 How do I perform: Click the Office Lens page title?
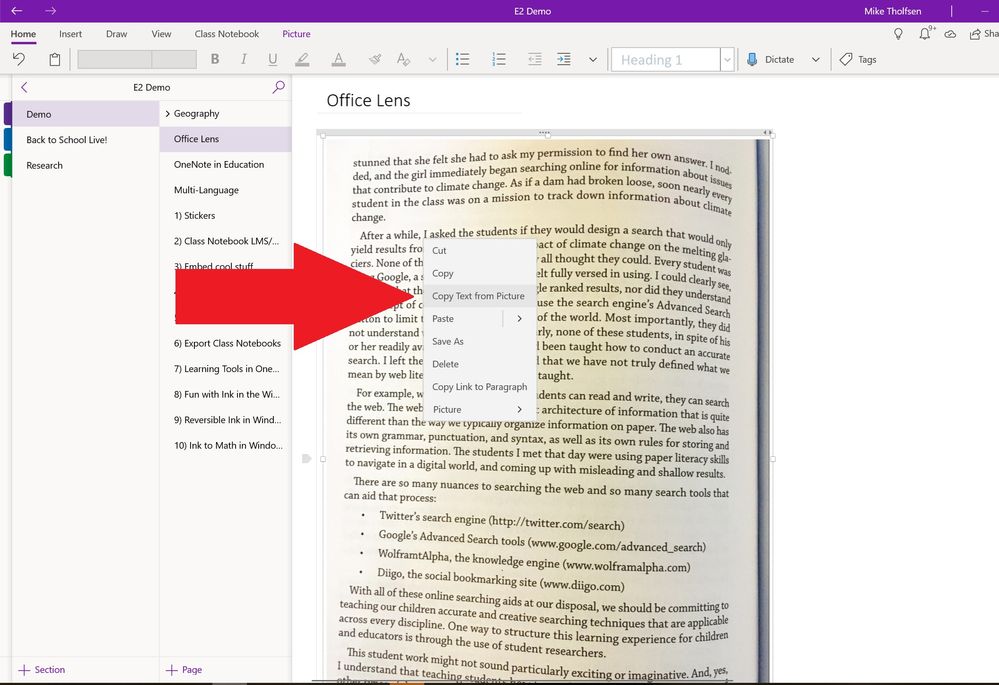tap(368, 101)
